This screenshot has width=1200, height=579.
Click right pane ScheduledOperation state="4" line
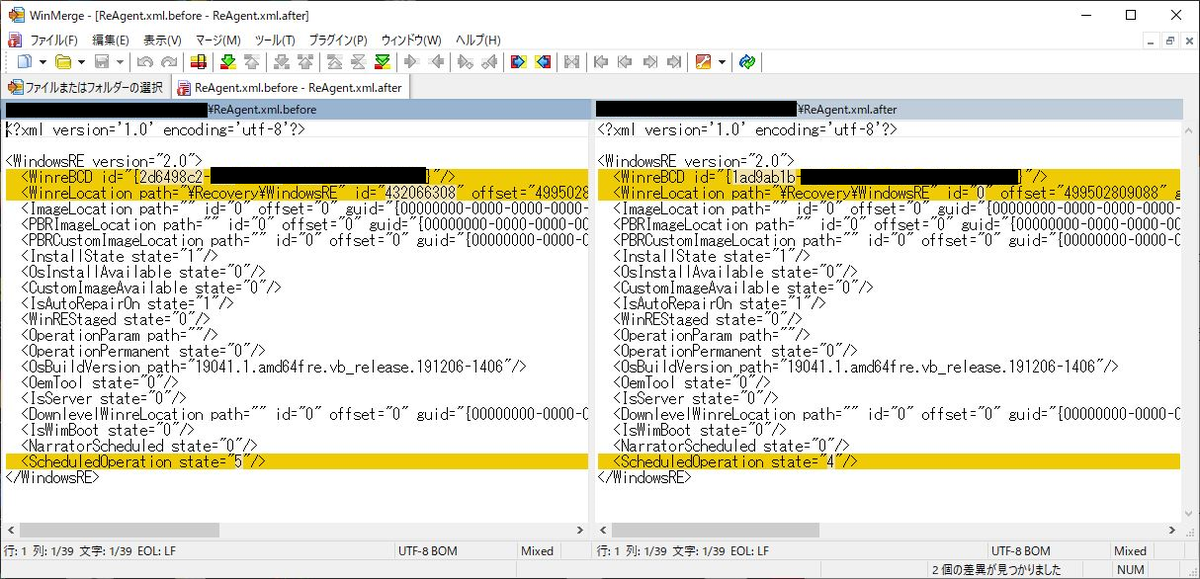(888, 461)
